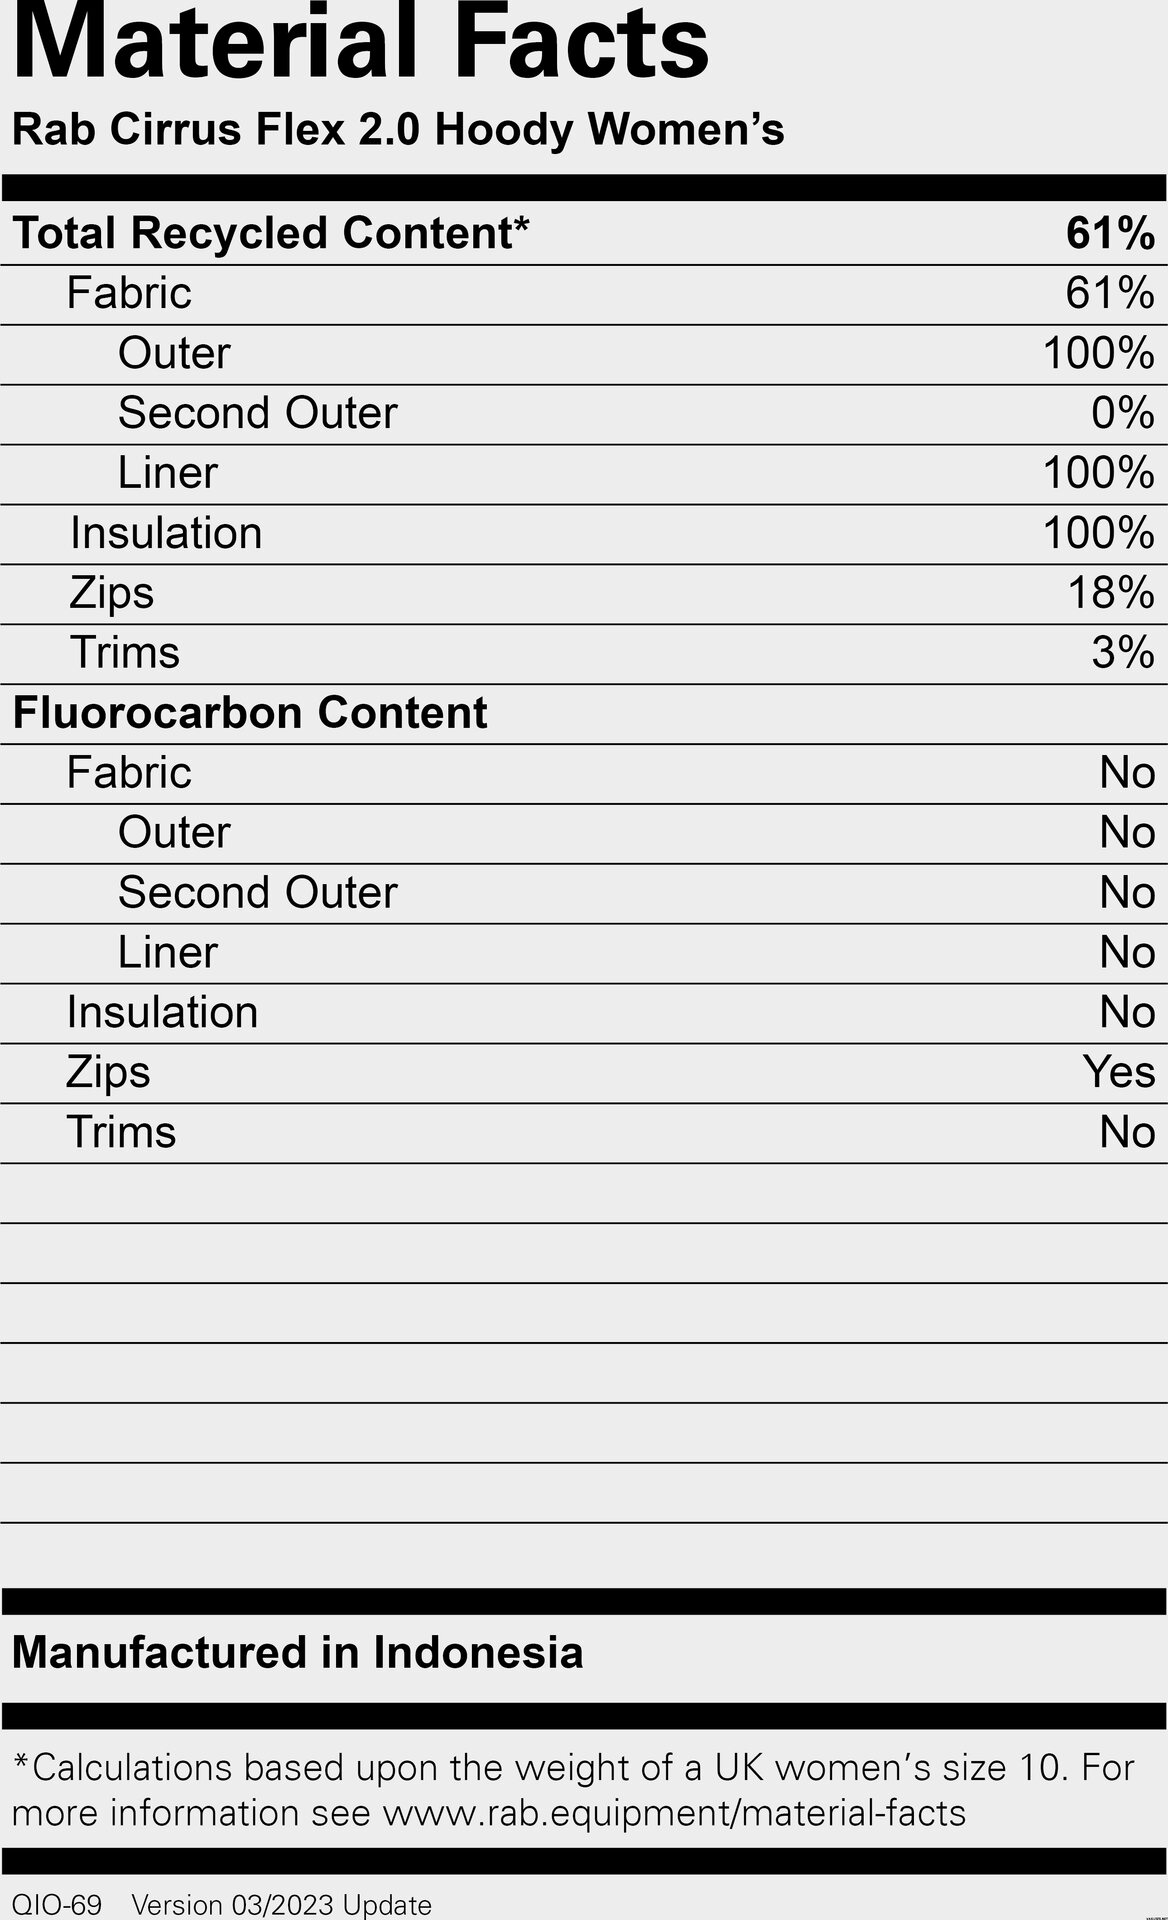This screenshot has height=1920, width=1168.
Task: Click the QIO-69 code in footer
Action: click(x=57, y=1905)
